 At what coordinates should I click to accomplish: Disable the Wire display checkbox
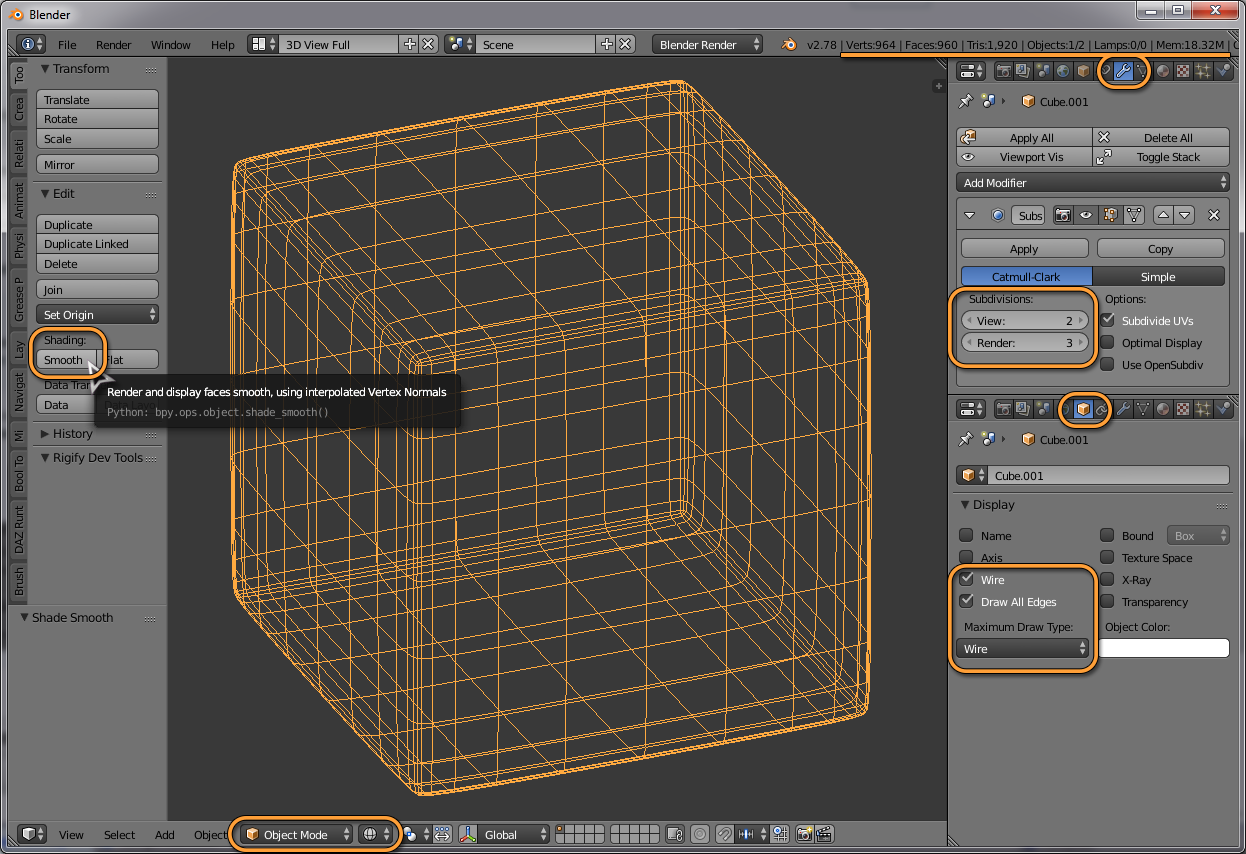pos(966,580)
